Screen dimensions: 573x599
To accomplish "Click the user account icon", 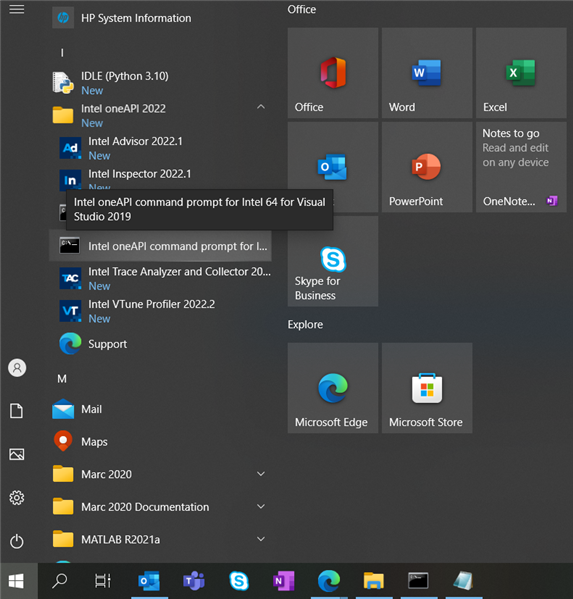I will click(x=17, y=368).
